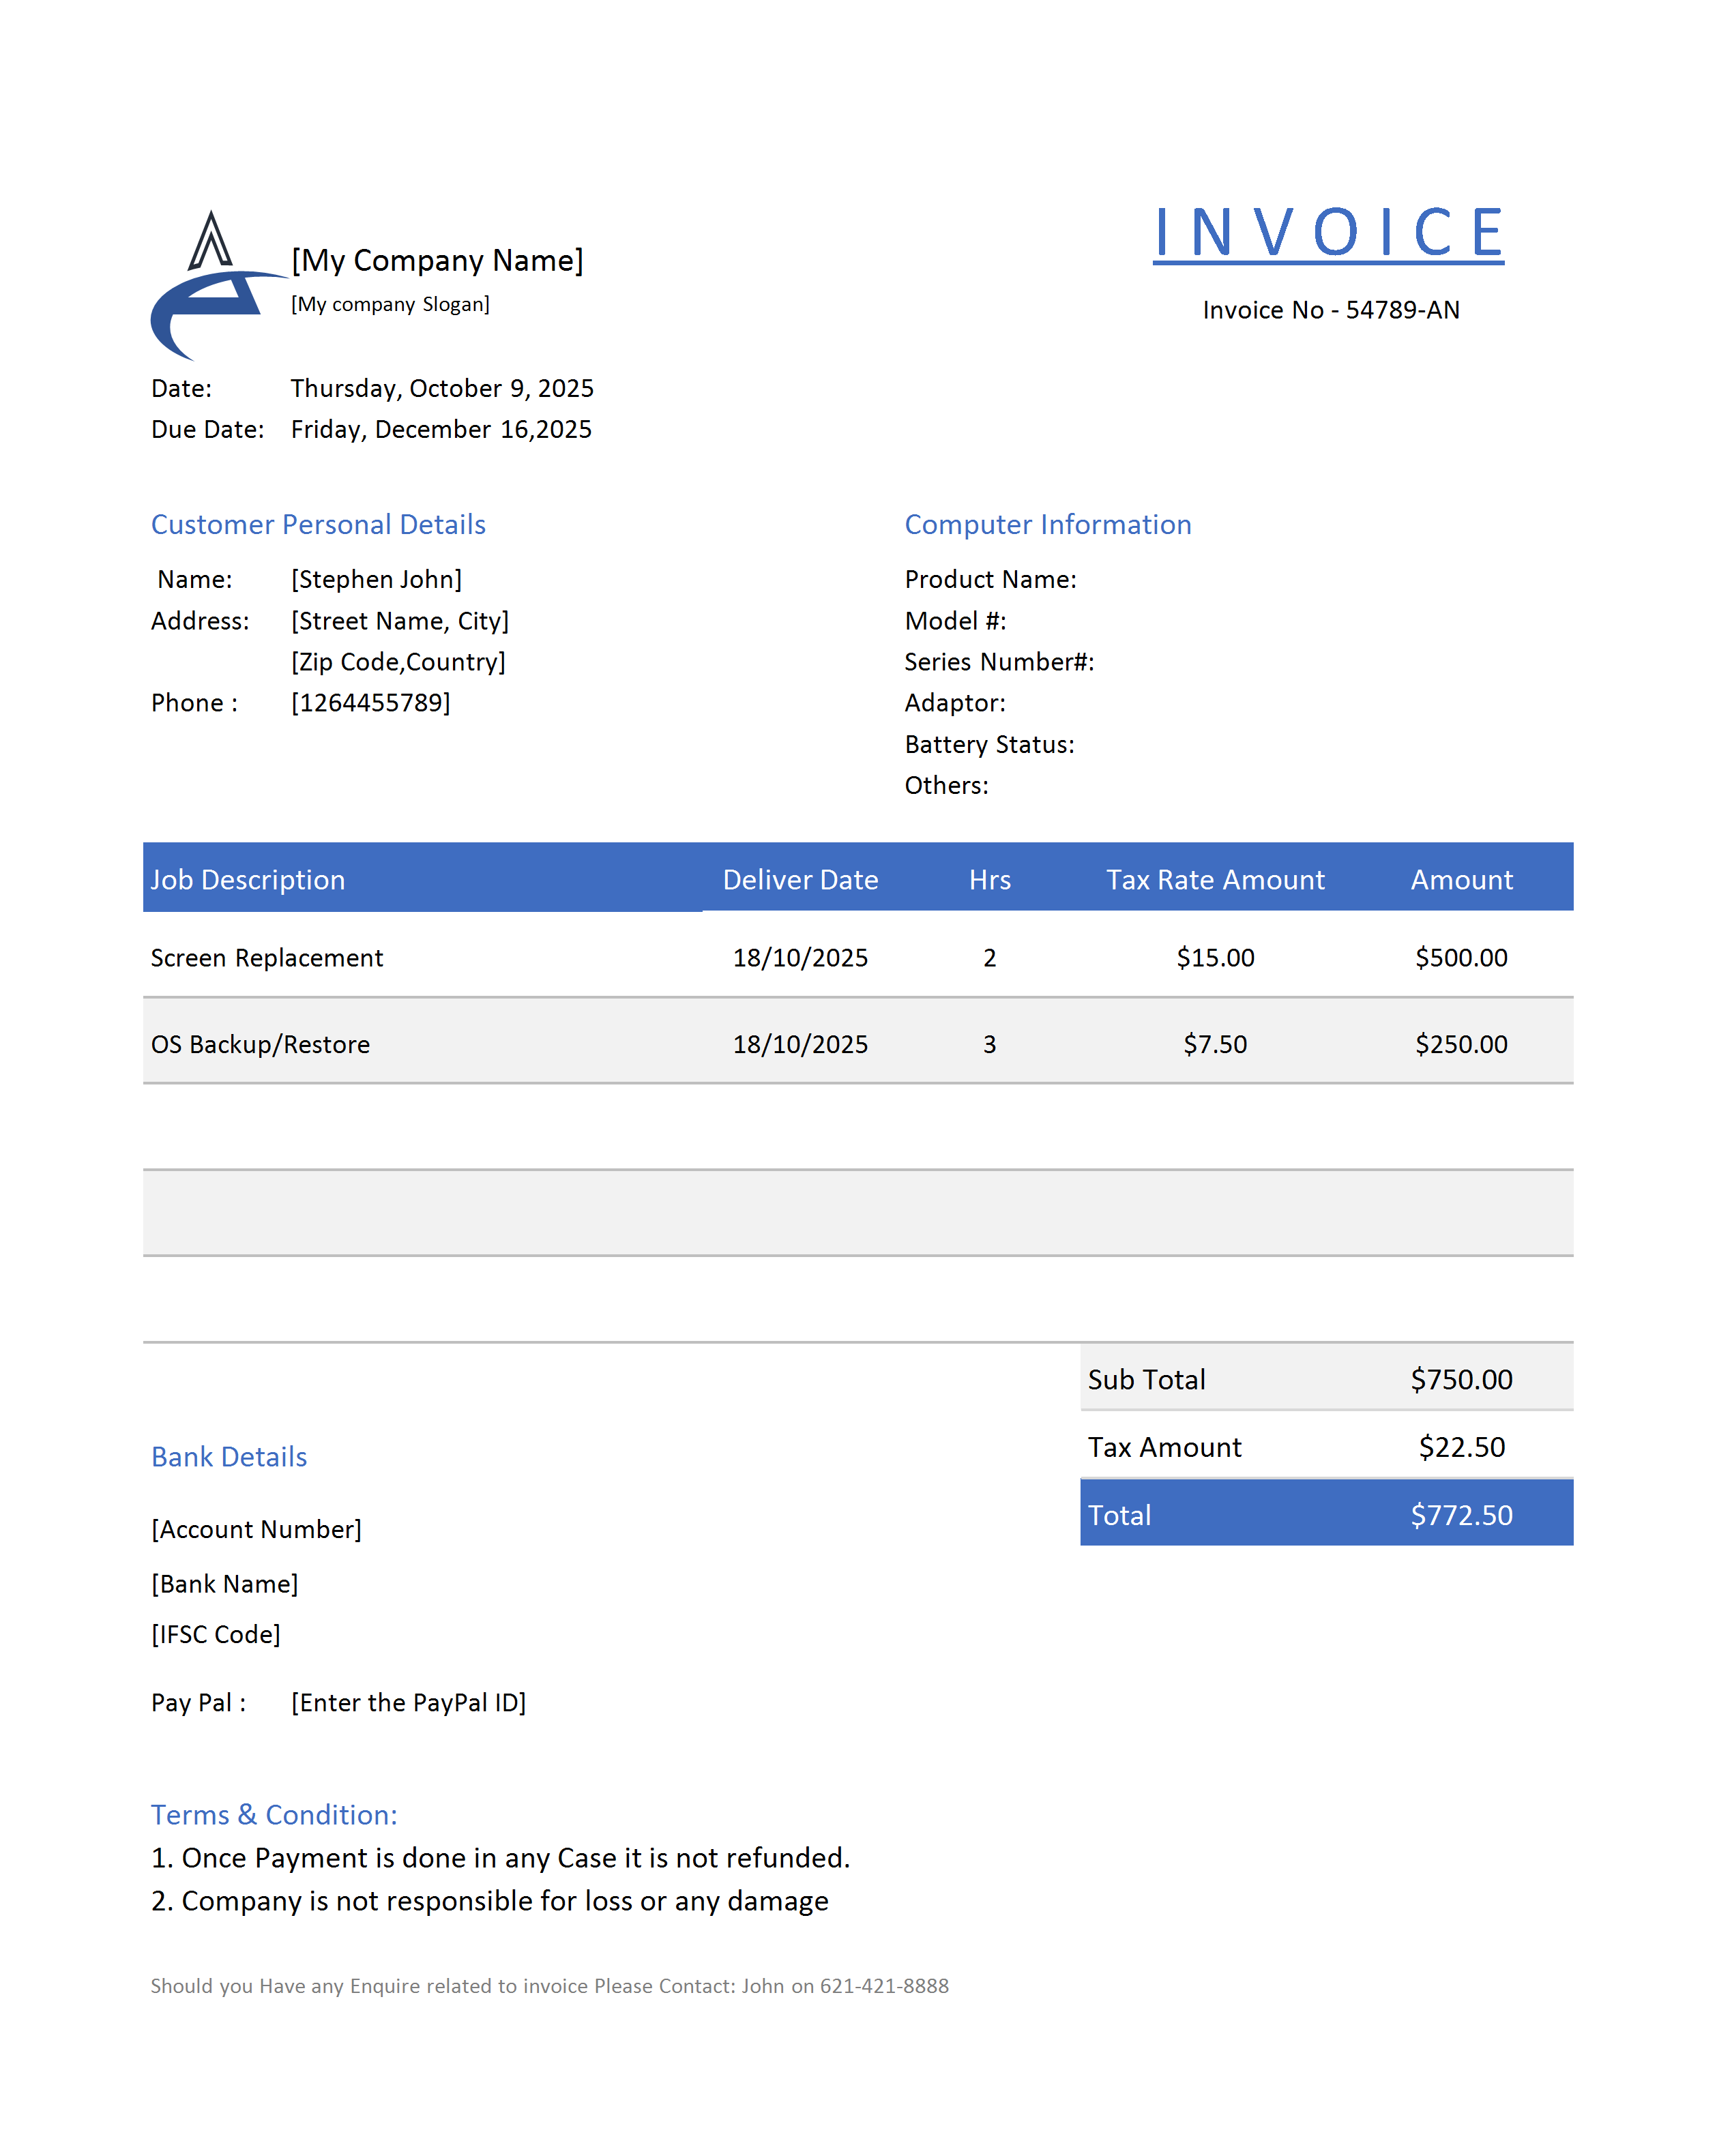Click the [Zip Code,Country] line
The height and width of the screenshot is (2156, 1717).
click(x=398, y=662)
